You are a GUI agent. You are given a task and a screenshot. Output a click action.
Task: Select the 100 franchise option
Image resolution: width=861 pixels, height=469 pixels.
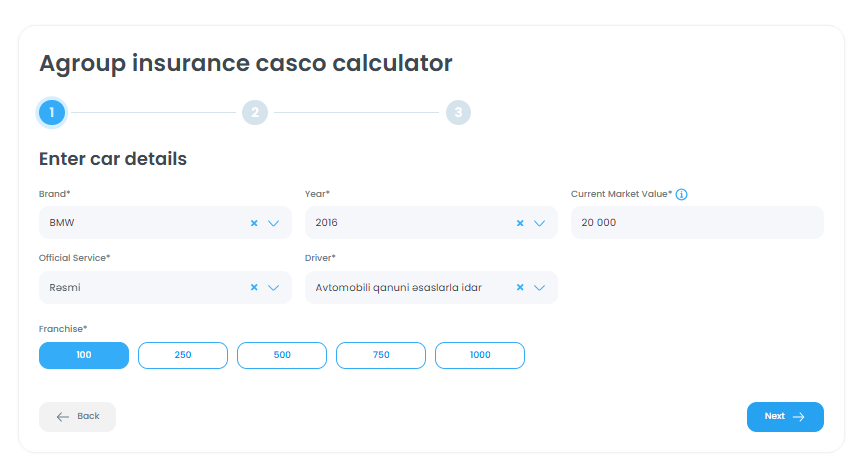pos(84,355)
